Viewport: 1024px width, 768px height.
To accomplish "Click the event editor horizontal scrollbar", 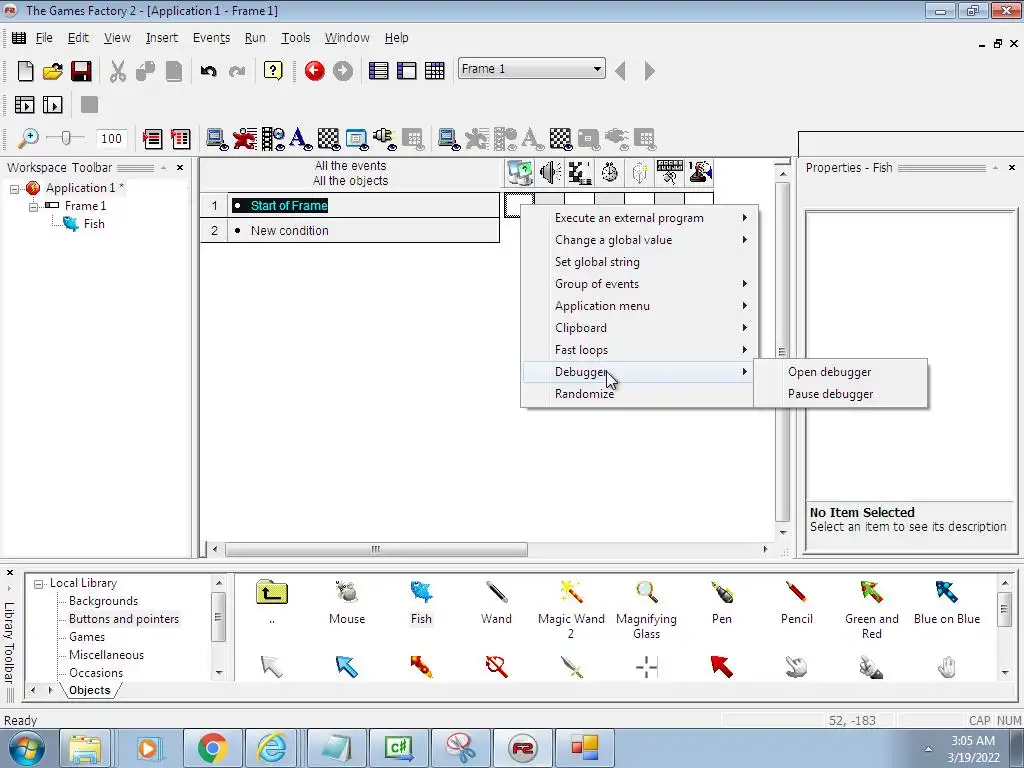I will (376, 550).
